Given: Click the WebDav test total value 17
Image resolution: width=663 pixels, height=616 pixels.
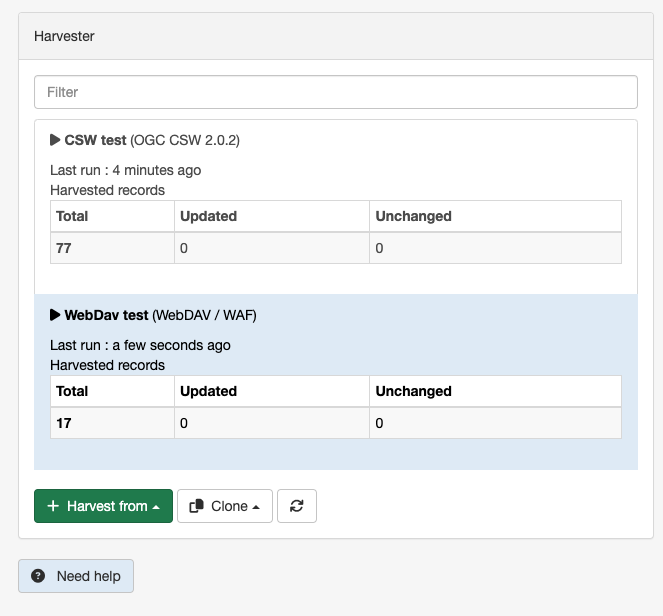Looking at the screenshot, I should click(x=64, y=423).
